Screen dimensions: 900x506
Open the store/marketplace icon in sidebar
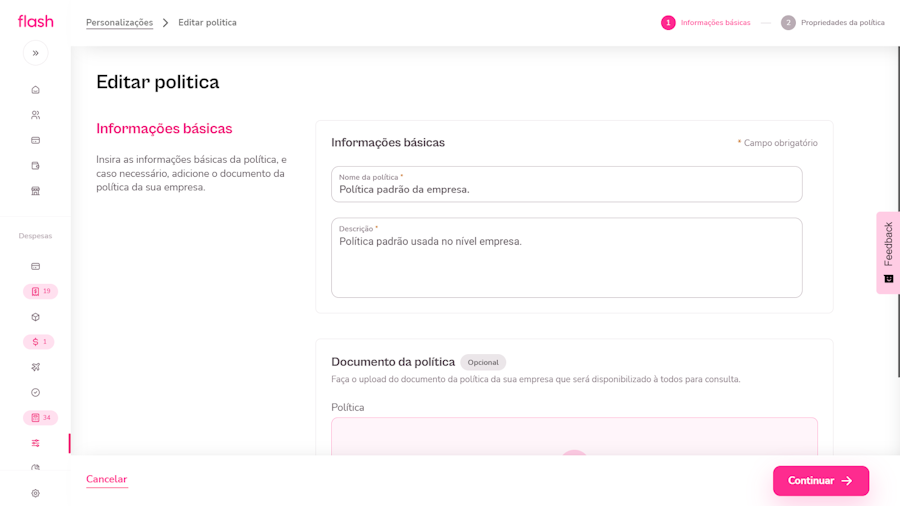pos(35,191)
